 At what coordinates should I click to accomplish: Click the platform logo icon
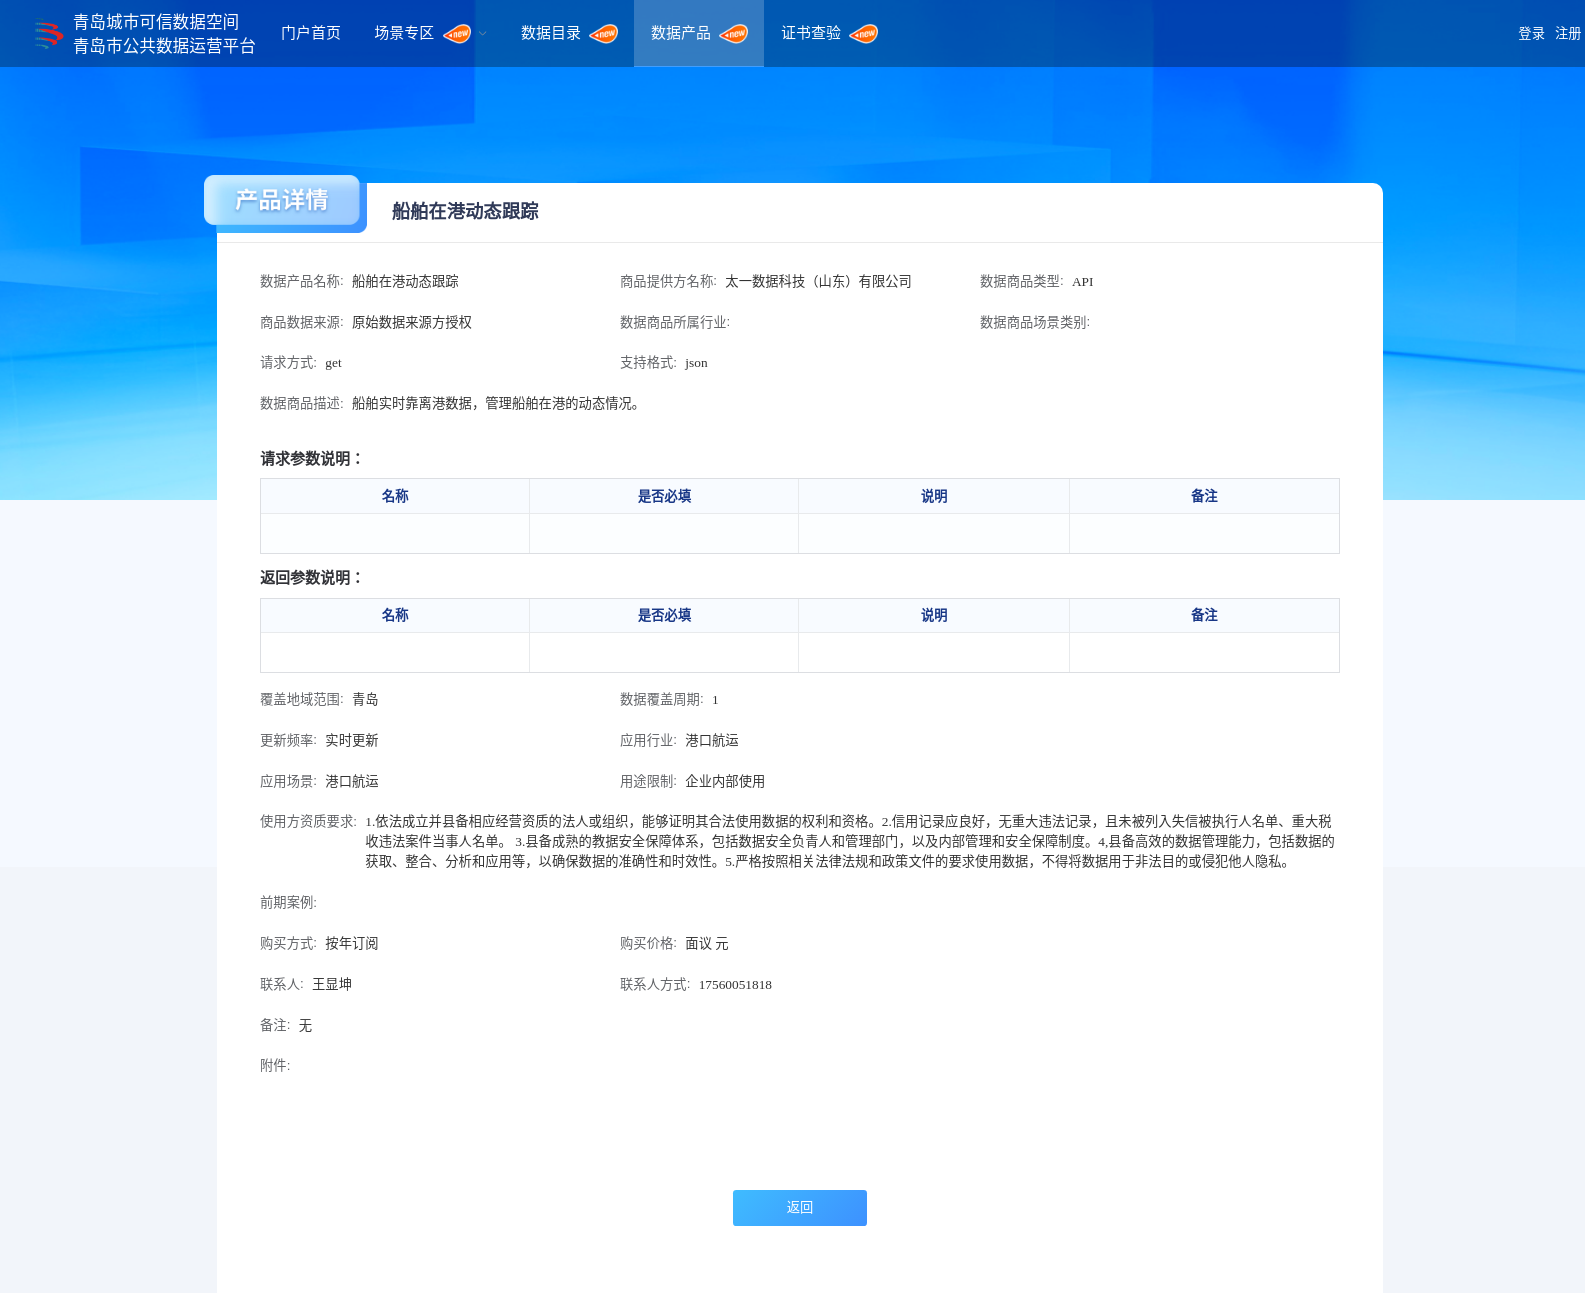point(48,34)
